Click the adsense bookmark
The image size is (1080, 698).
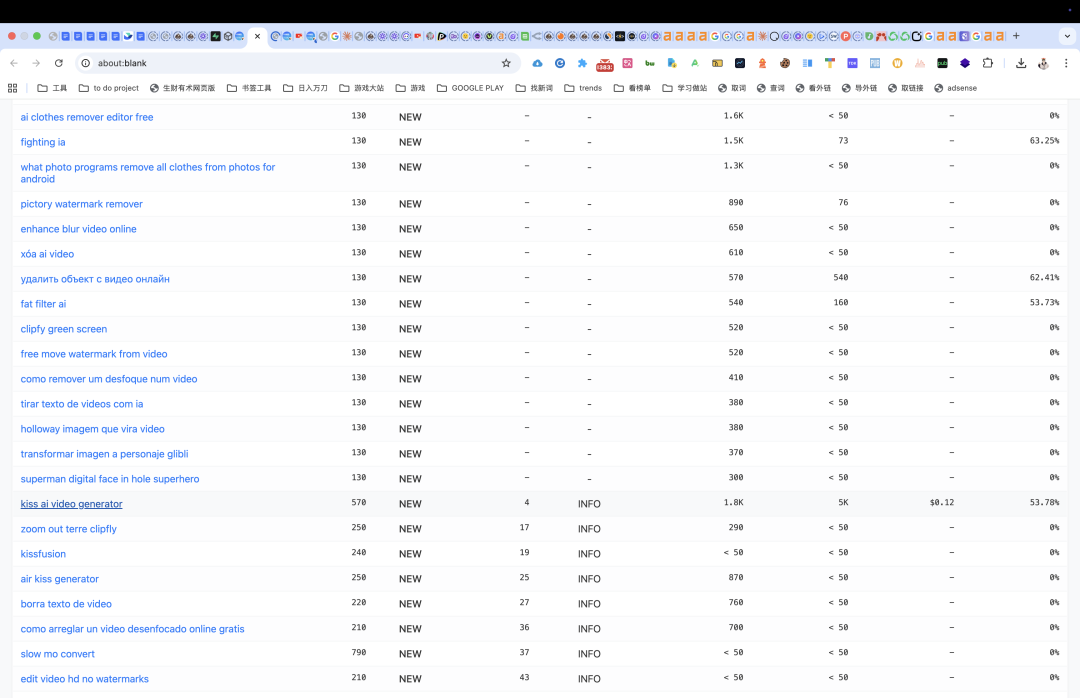[x=955, y=88]
